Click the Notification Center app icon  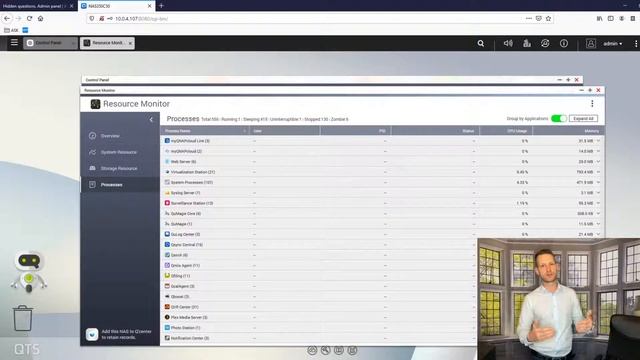[167, 338]
